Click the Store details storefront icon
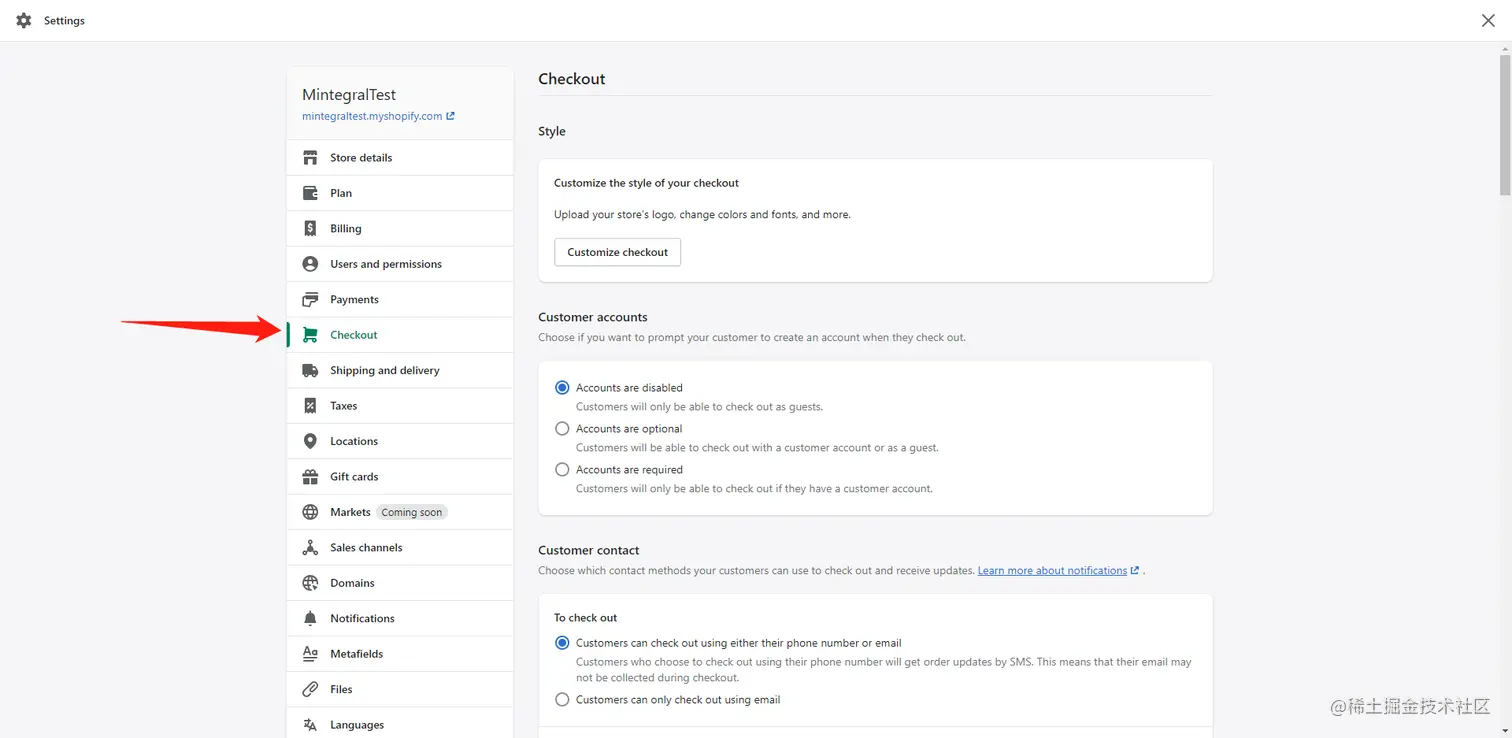Screen dimensions: 1512x738 click(310, 158)
